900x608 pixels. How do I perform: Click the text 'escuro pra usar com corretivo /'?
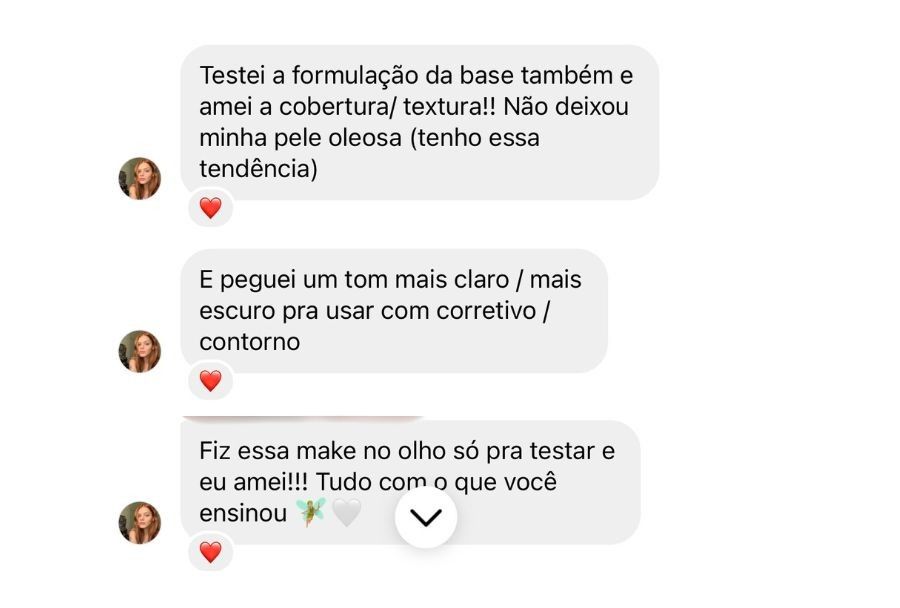[x=374, y=310]
